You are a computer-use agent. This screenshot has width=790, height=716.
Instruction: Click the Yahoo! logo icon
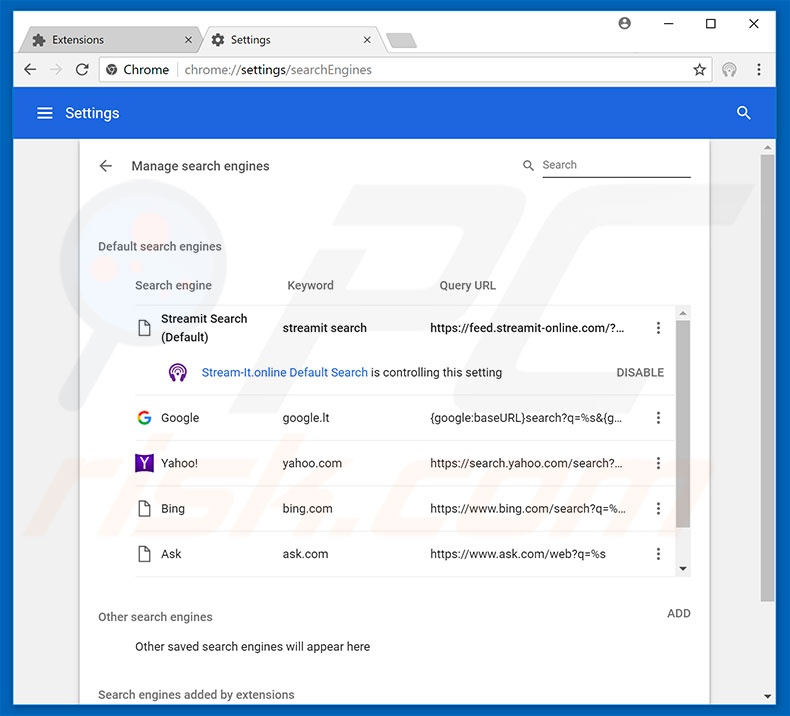click(x=144, y=463)
